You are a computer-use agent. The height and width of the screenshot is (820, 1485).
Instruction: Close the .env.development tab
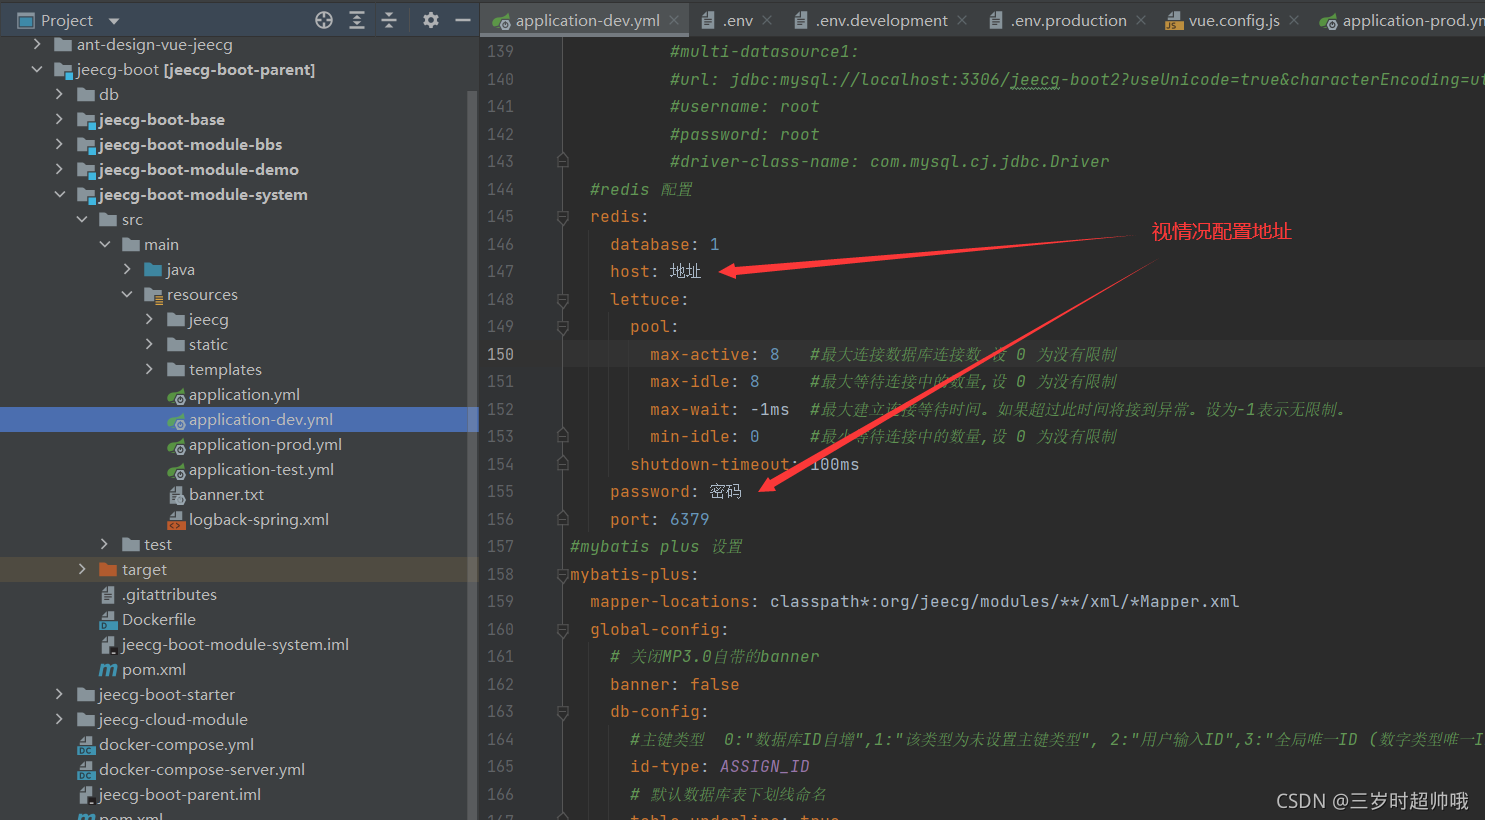pyautogui.click(x=962, y=20)
